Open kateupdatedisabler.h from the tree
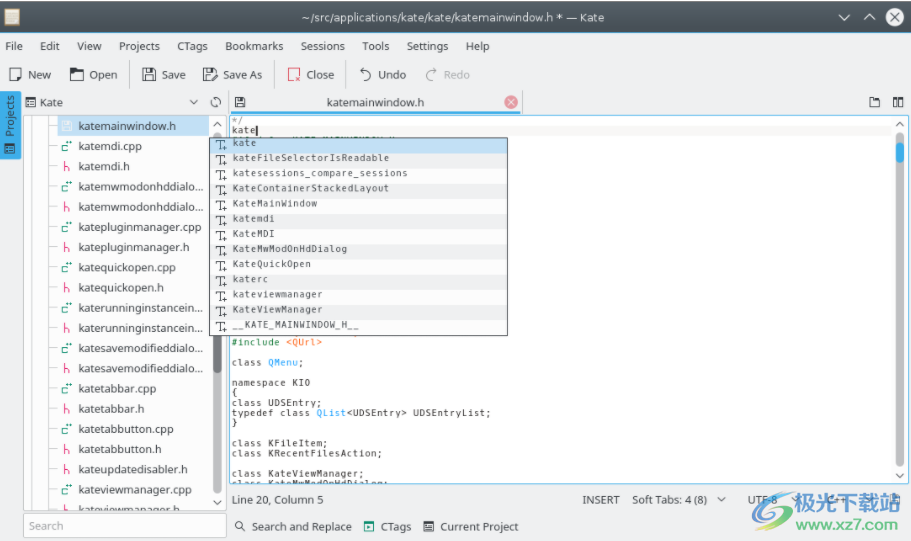 132,470
